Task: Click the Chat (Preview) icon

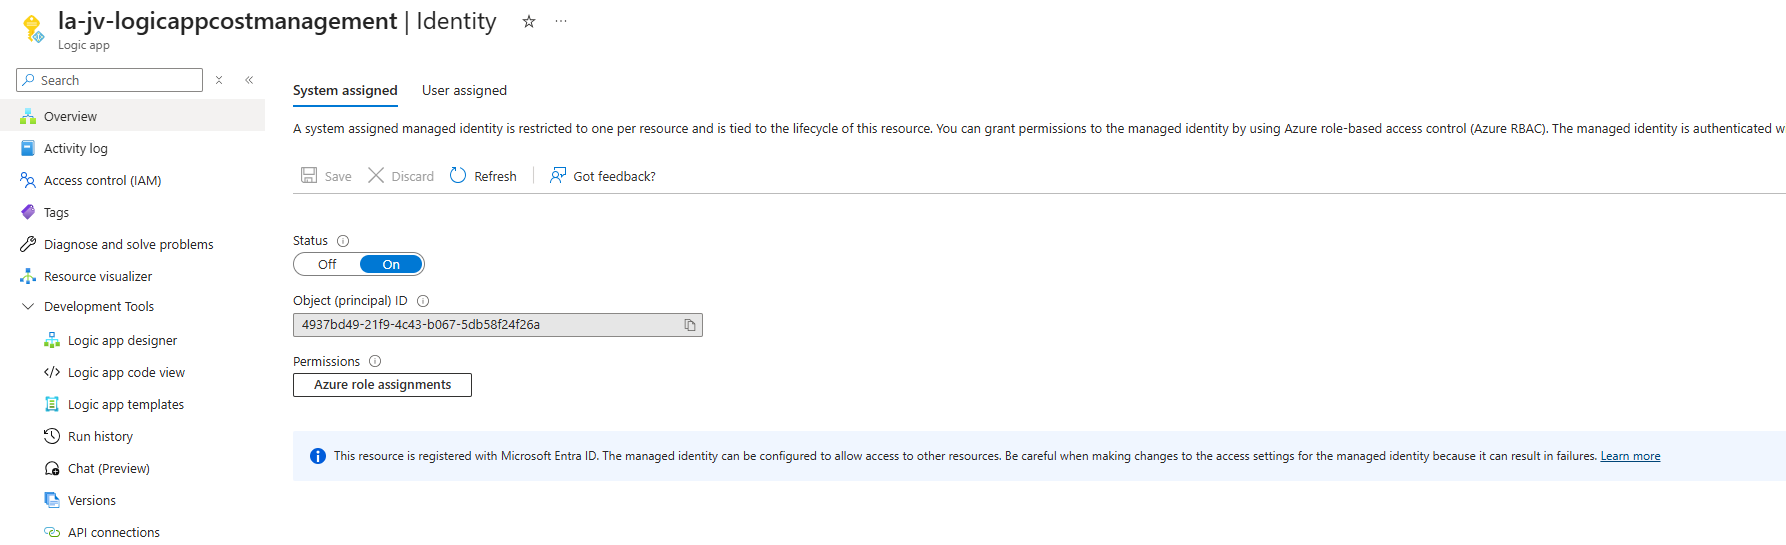Action: 52,468
